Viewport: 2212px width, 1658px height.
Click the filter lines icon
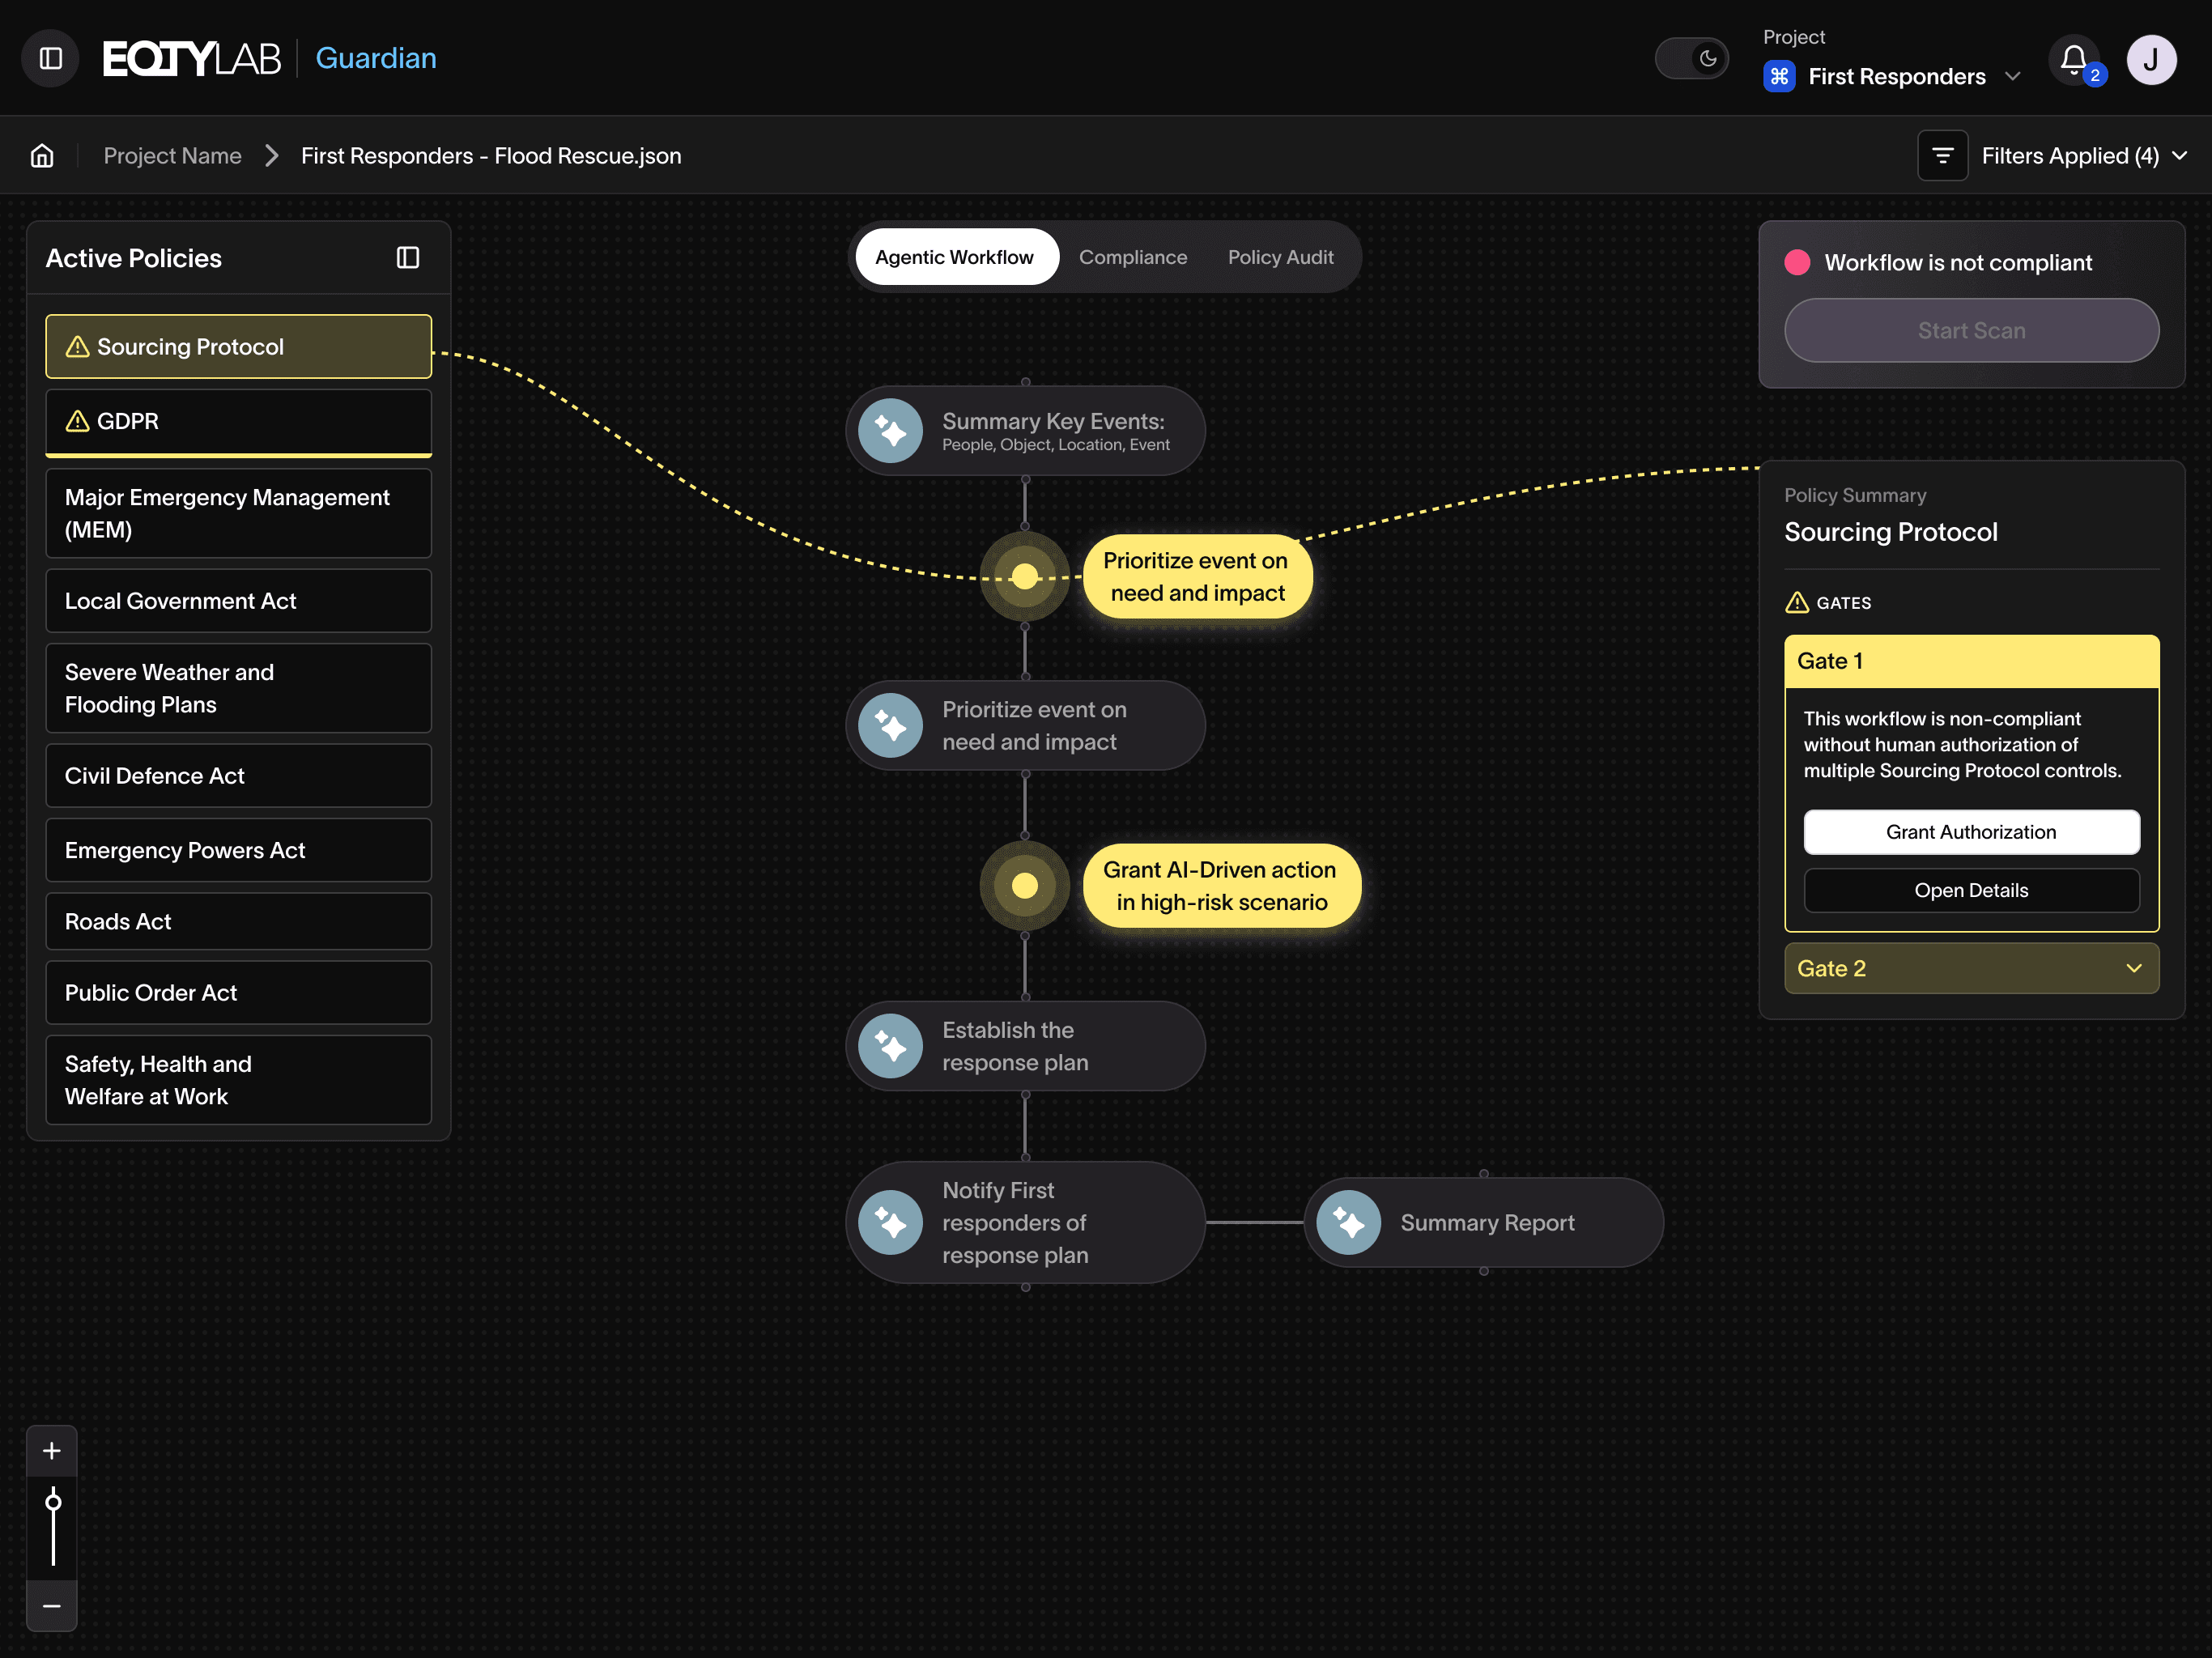1942,156
